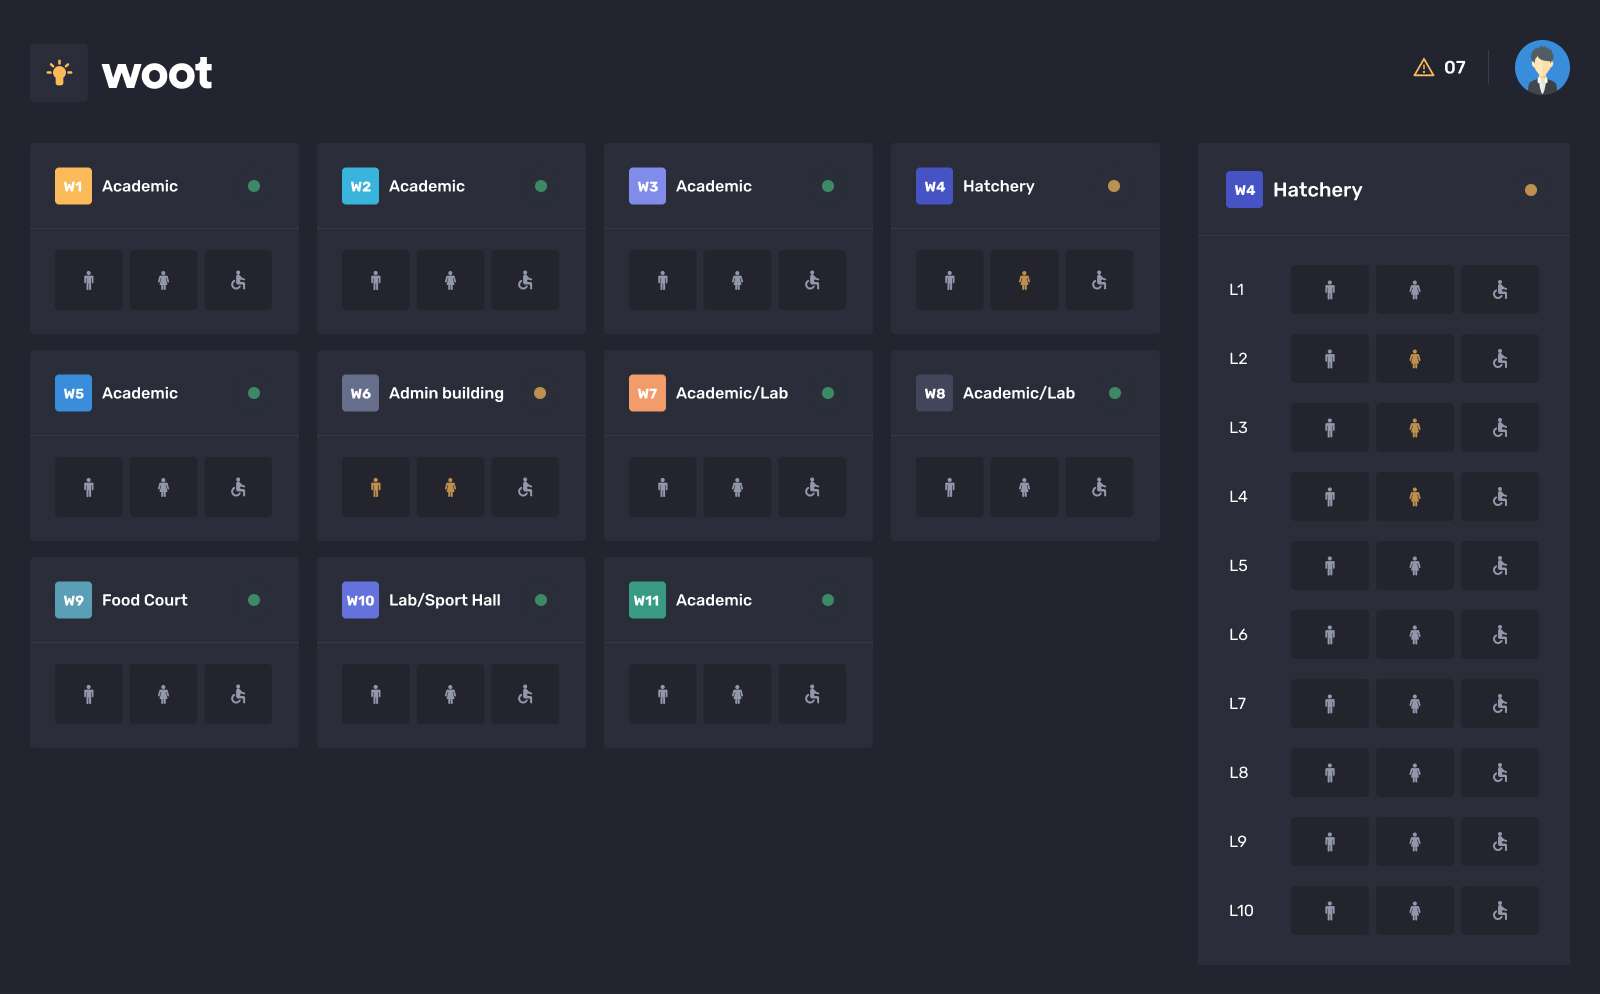The image size is (1600, 994).
Task: Select the accessible restroom icon in W10 Lab/Sport Hall
Action: pos(525,694)
